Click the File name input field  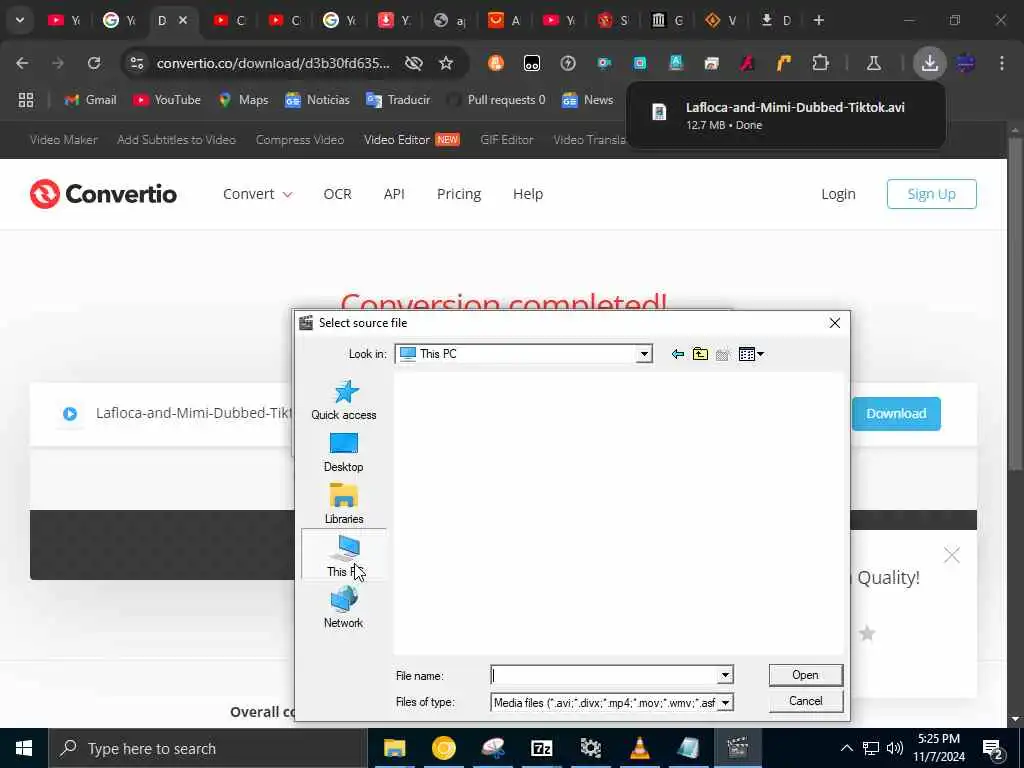click(604, 675)
